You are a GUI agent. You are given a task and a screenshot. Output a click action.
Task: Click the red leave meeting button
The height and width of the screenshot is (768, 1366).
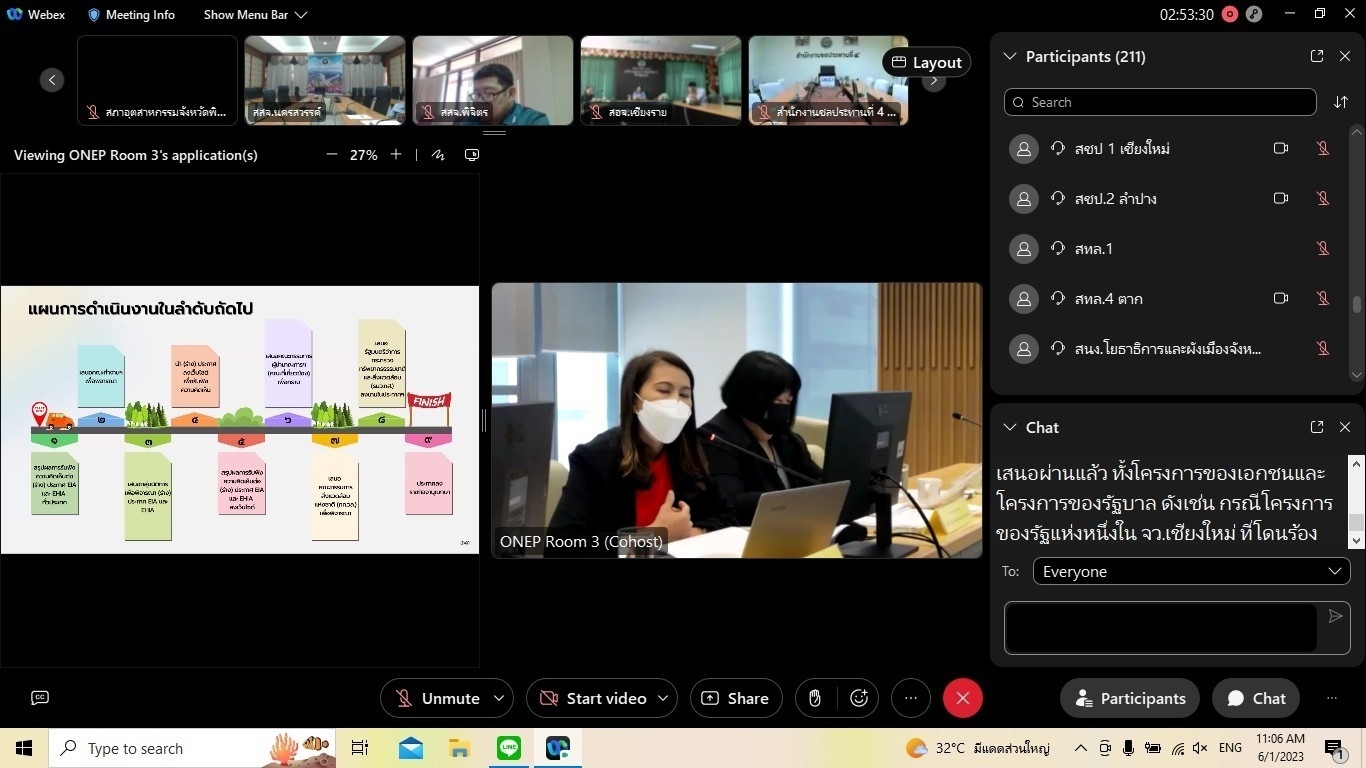962,698
